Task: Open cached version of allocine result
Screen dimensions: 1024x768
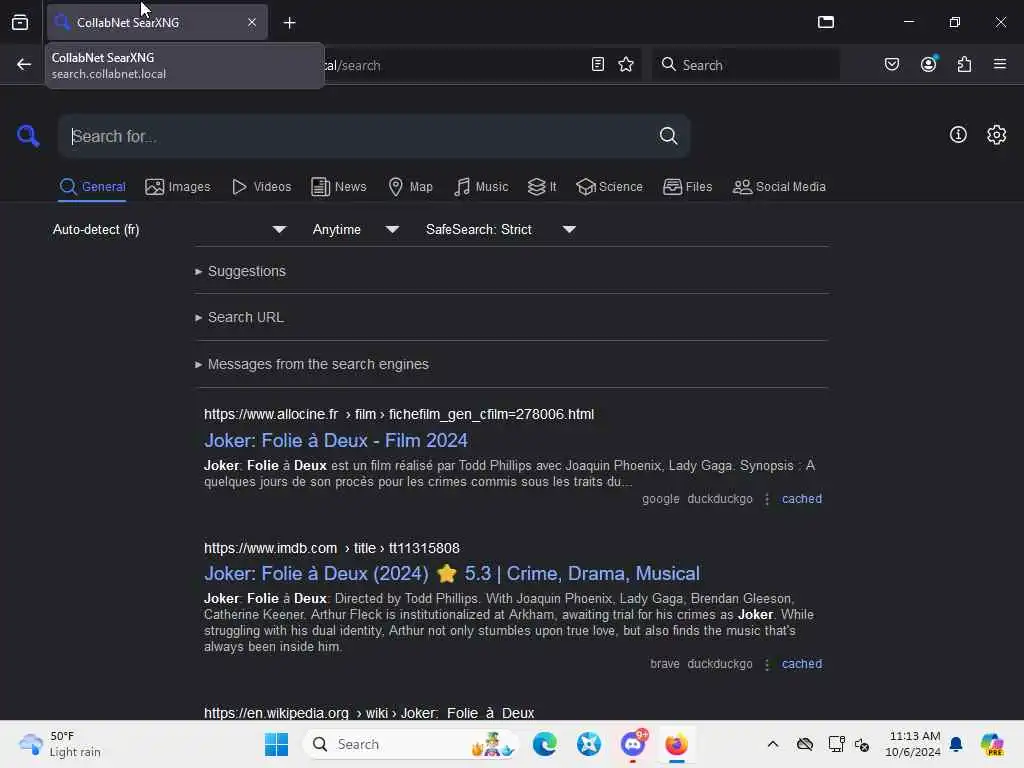Action: pyautogui.click(x=801, y=499)
